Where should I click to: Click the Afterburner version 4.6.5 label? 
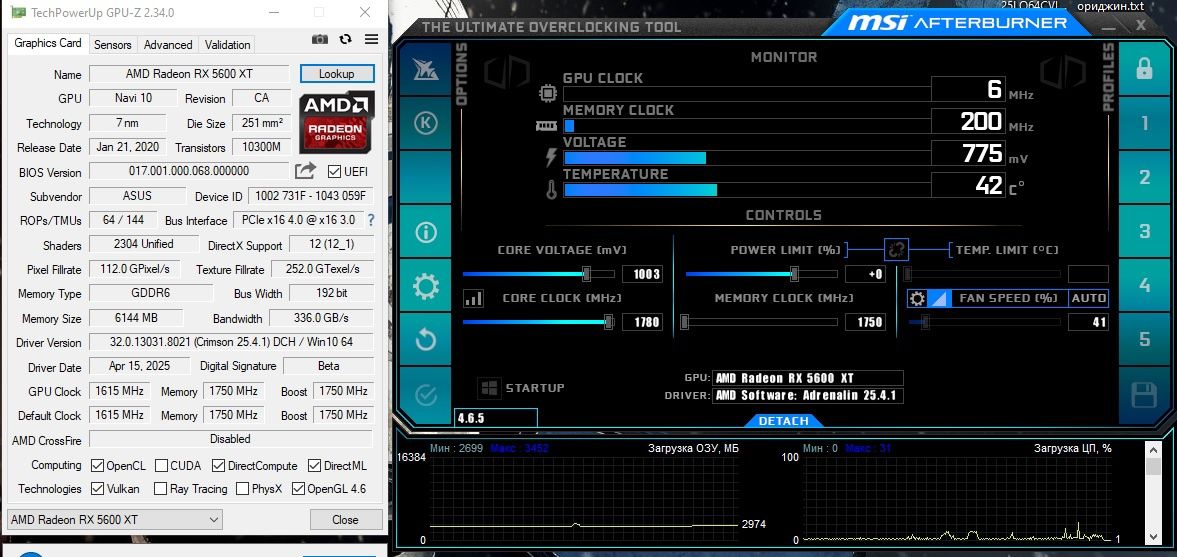coord(495,418)
